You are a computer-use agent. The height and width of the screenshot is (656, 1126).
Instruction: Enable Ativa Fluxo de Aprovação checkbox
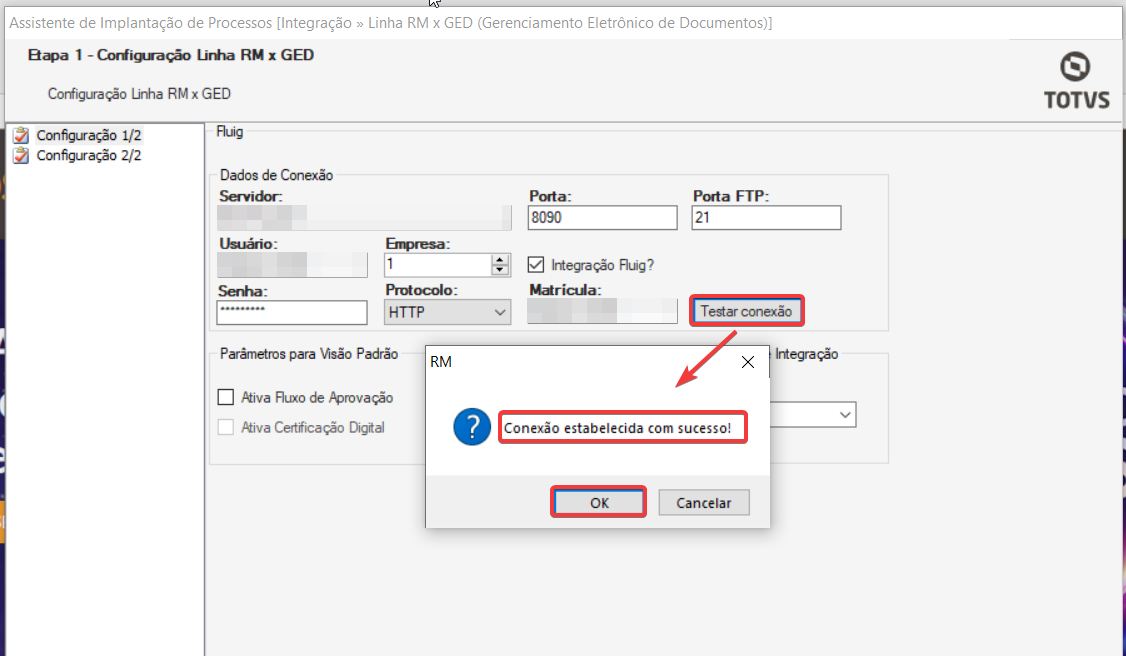(225, 397)
